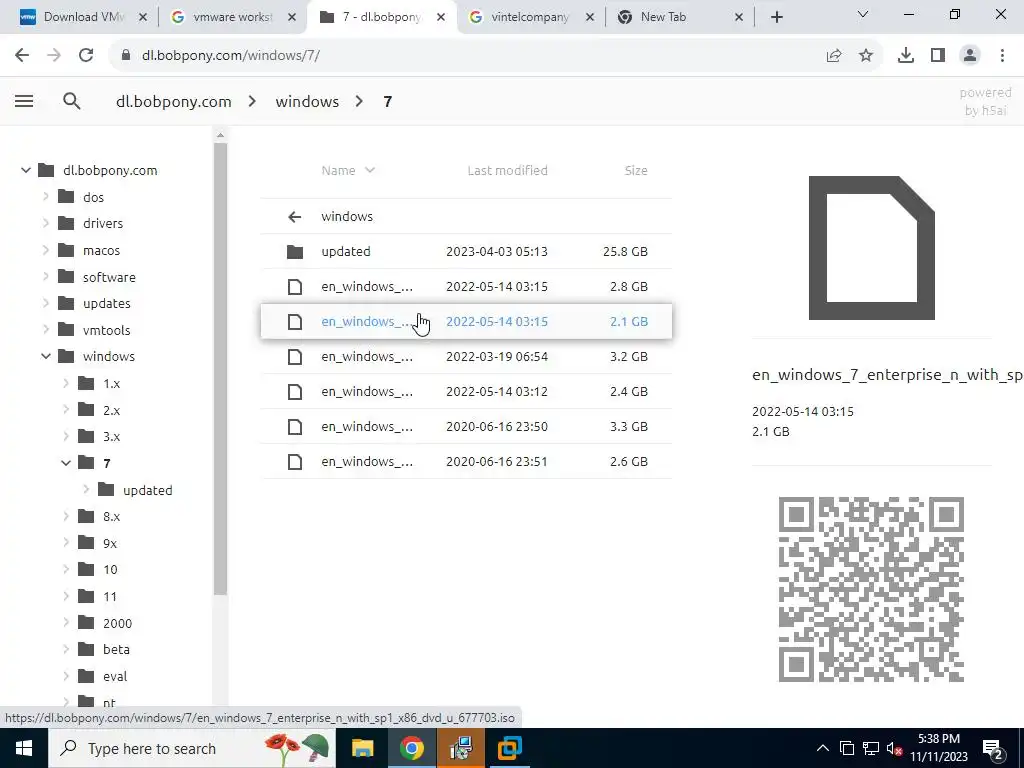1024x768 pixels.
Task: Collapse the 7 folder tree node
Action: 66,463
